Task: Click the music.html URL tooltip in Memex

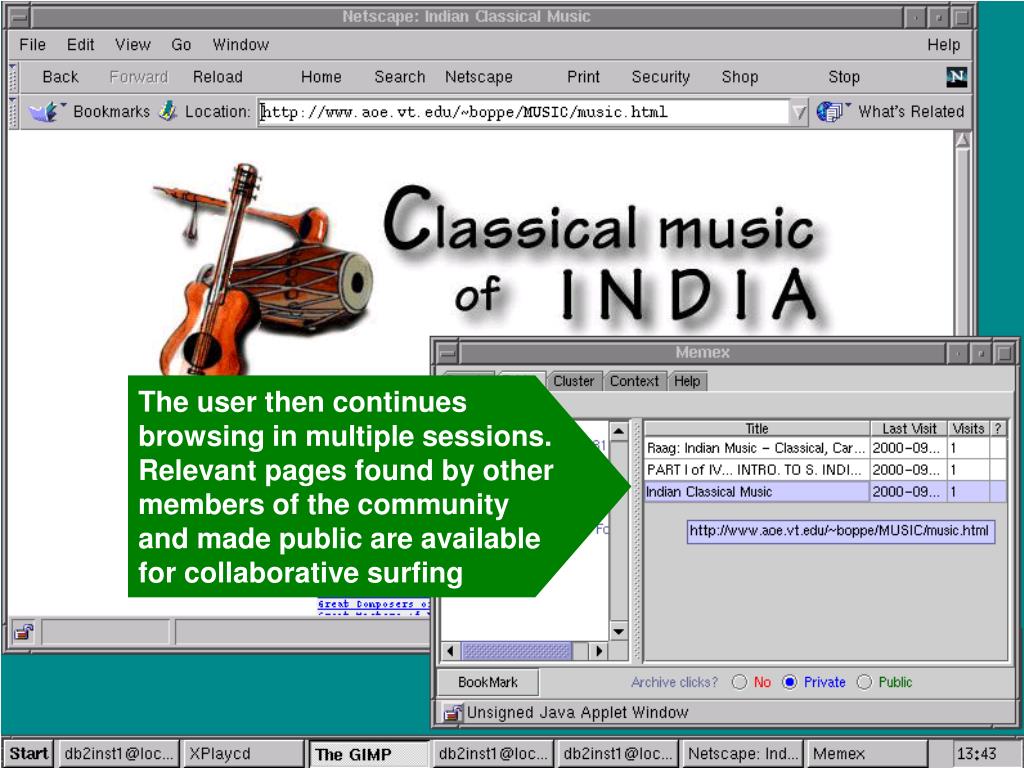Action: [x=840, y=531]
